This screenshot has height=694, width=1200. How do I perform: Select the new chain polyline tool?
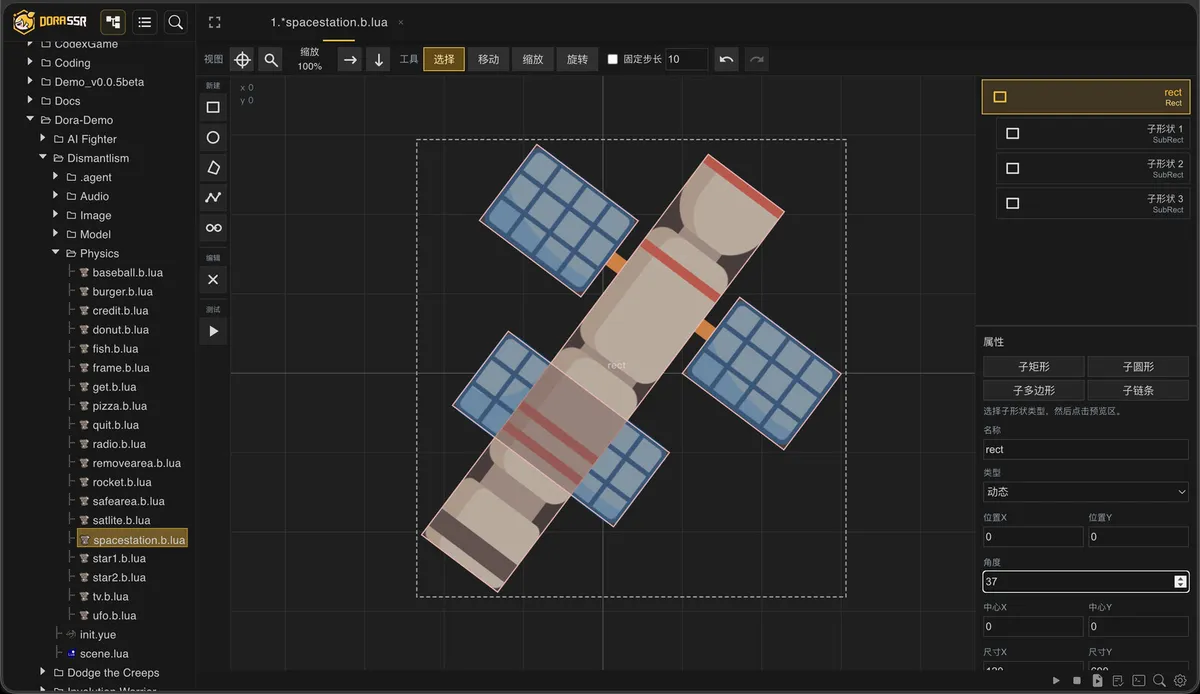(x=213, y=197)
